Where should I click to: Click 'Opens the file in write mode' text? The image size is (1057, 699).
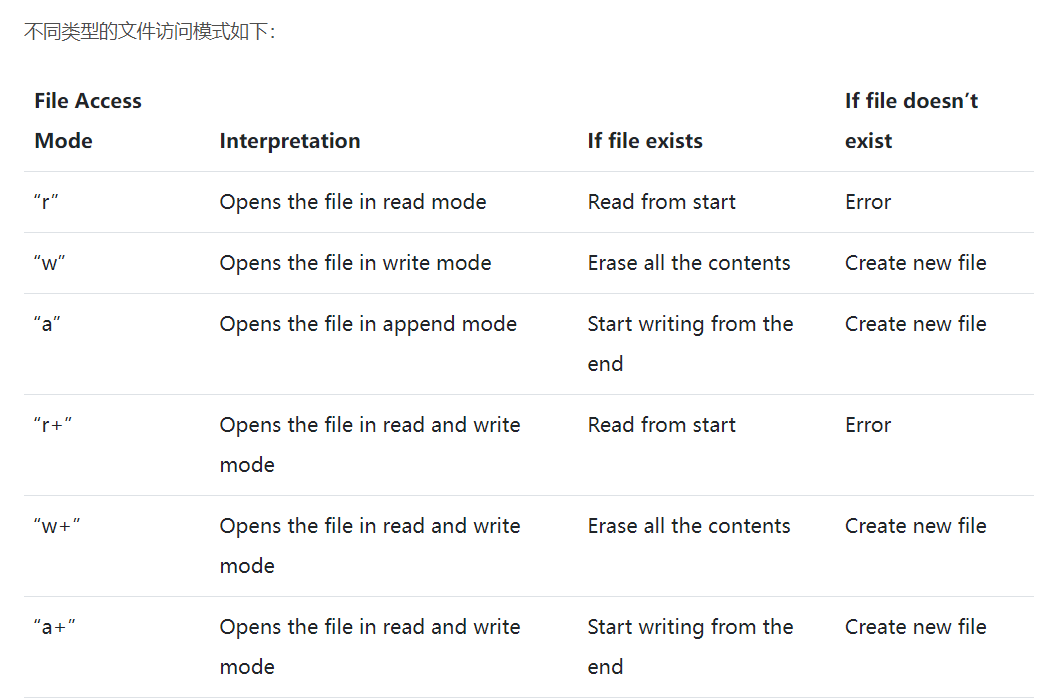(x=355, y=263)
